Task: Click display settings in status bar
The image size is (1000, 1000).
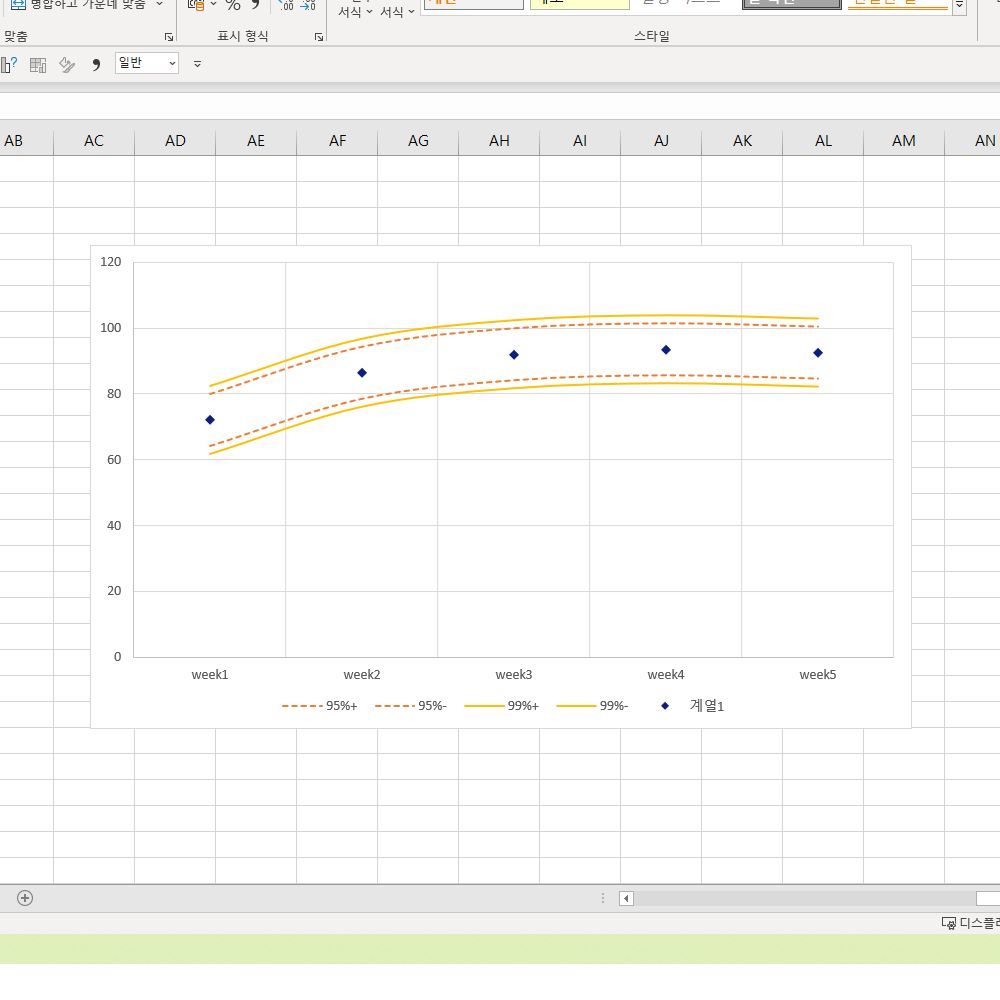Action: (x=970, y=923)
